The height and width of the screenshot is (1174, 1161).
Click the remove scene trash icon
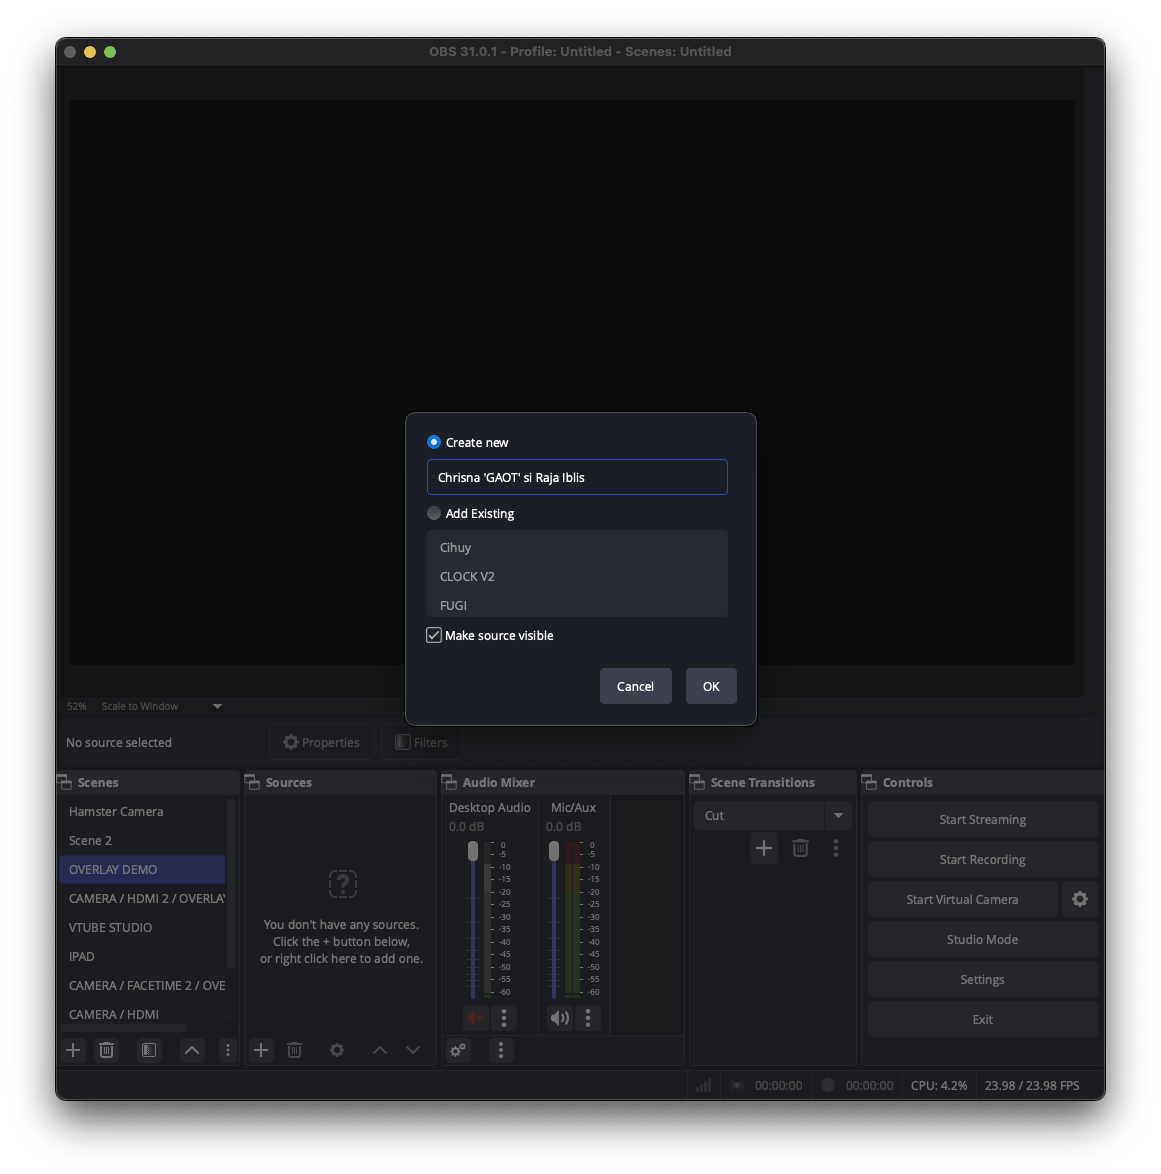tap(106, 1050)
